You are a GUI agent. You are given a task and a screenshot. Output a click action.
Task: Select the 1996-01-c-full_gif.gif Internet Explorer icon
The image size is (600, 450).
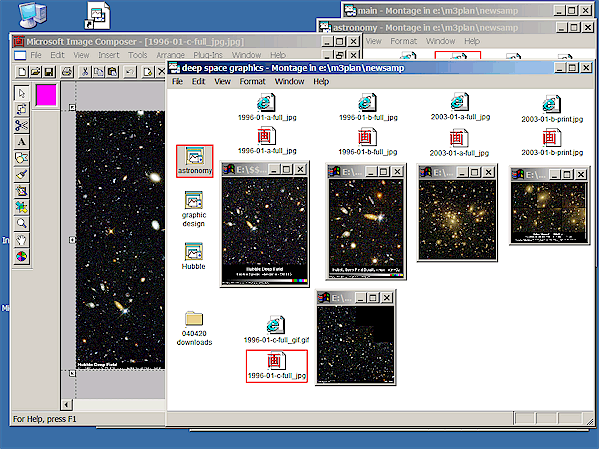(276, 325)
